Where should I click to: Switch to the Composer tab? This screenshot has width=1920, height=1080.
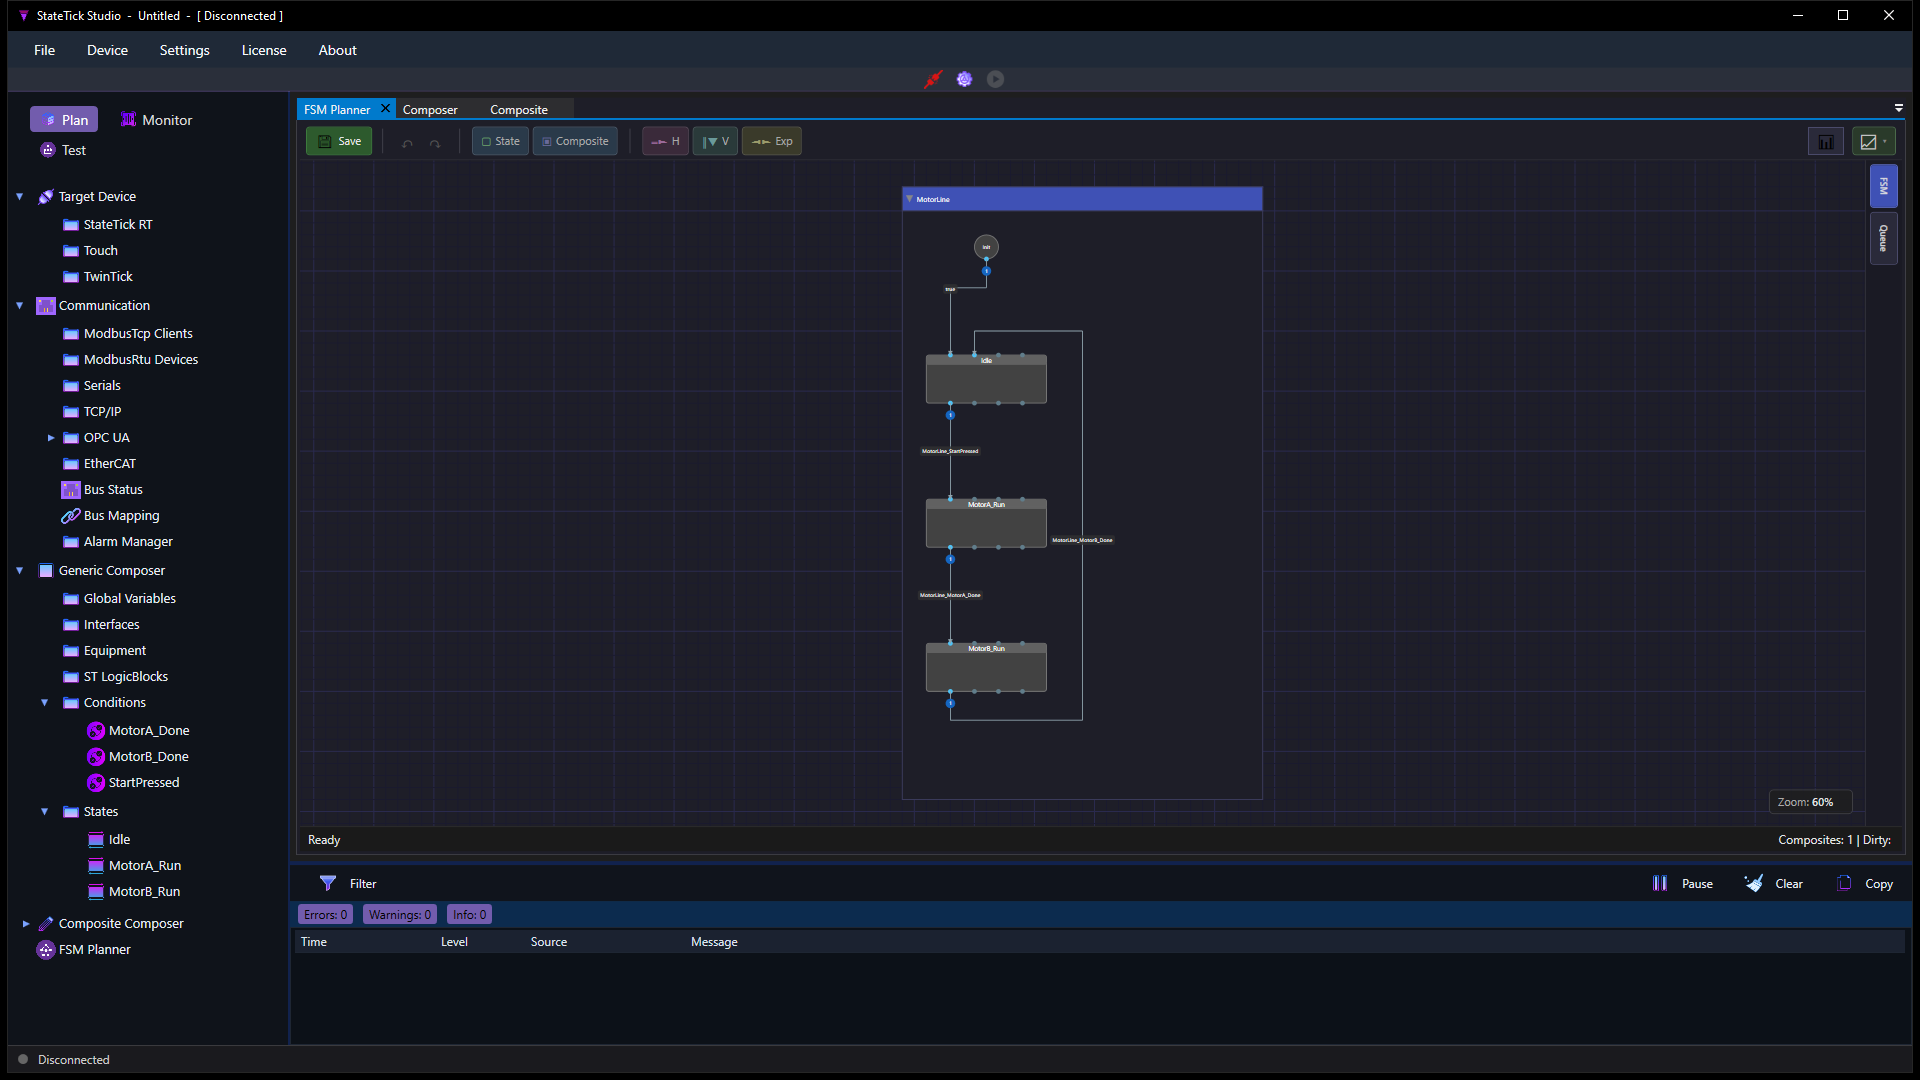point(430,109)
